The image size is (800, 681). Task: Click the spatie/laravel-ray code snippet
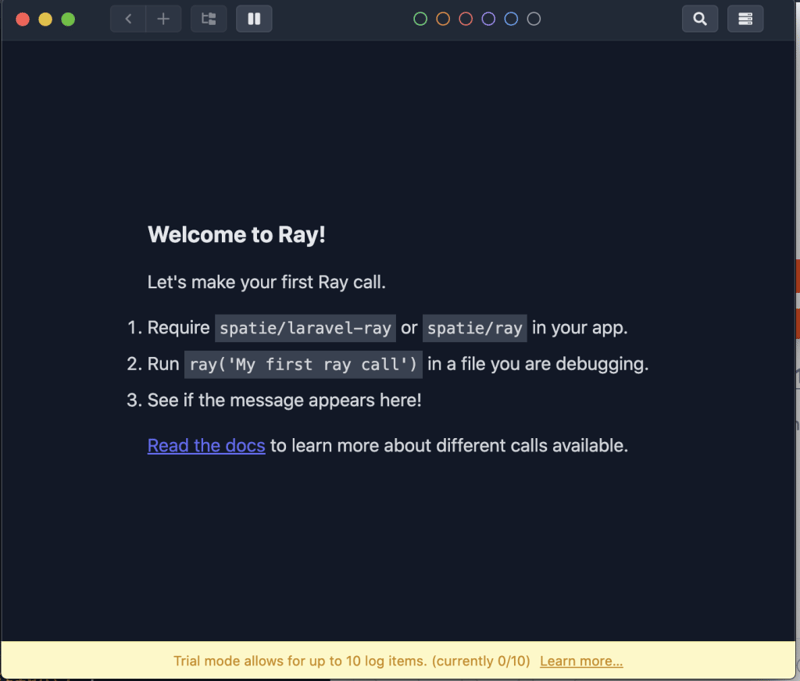click(305, 328)
